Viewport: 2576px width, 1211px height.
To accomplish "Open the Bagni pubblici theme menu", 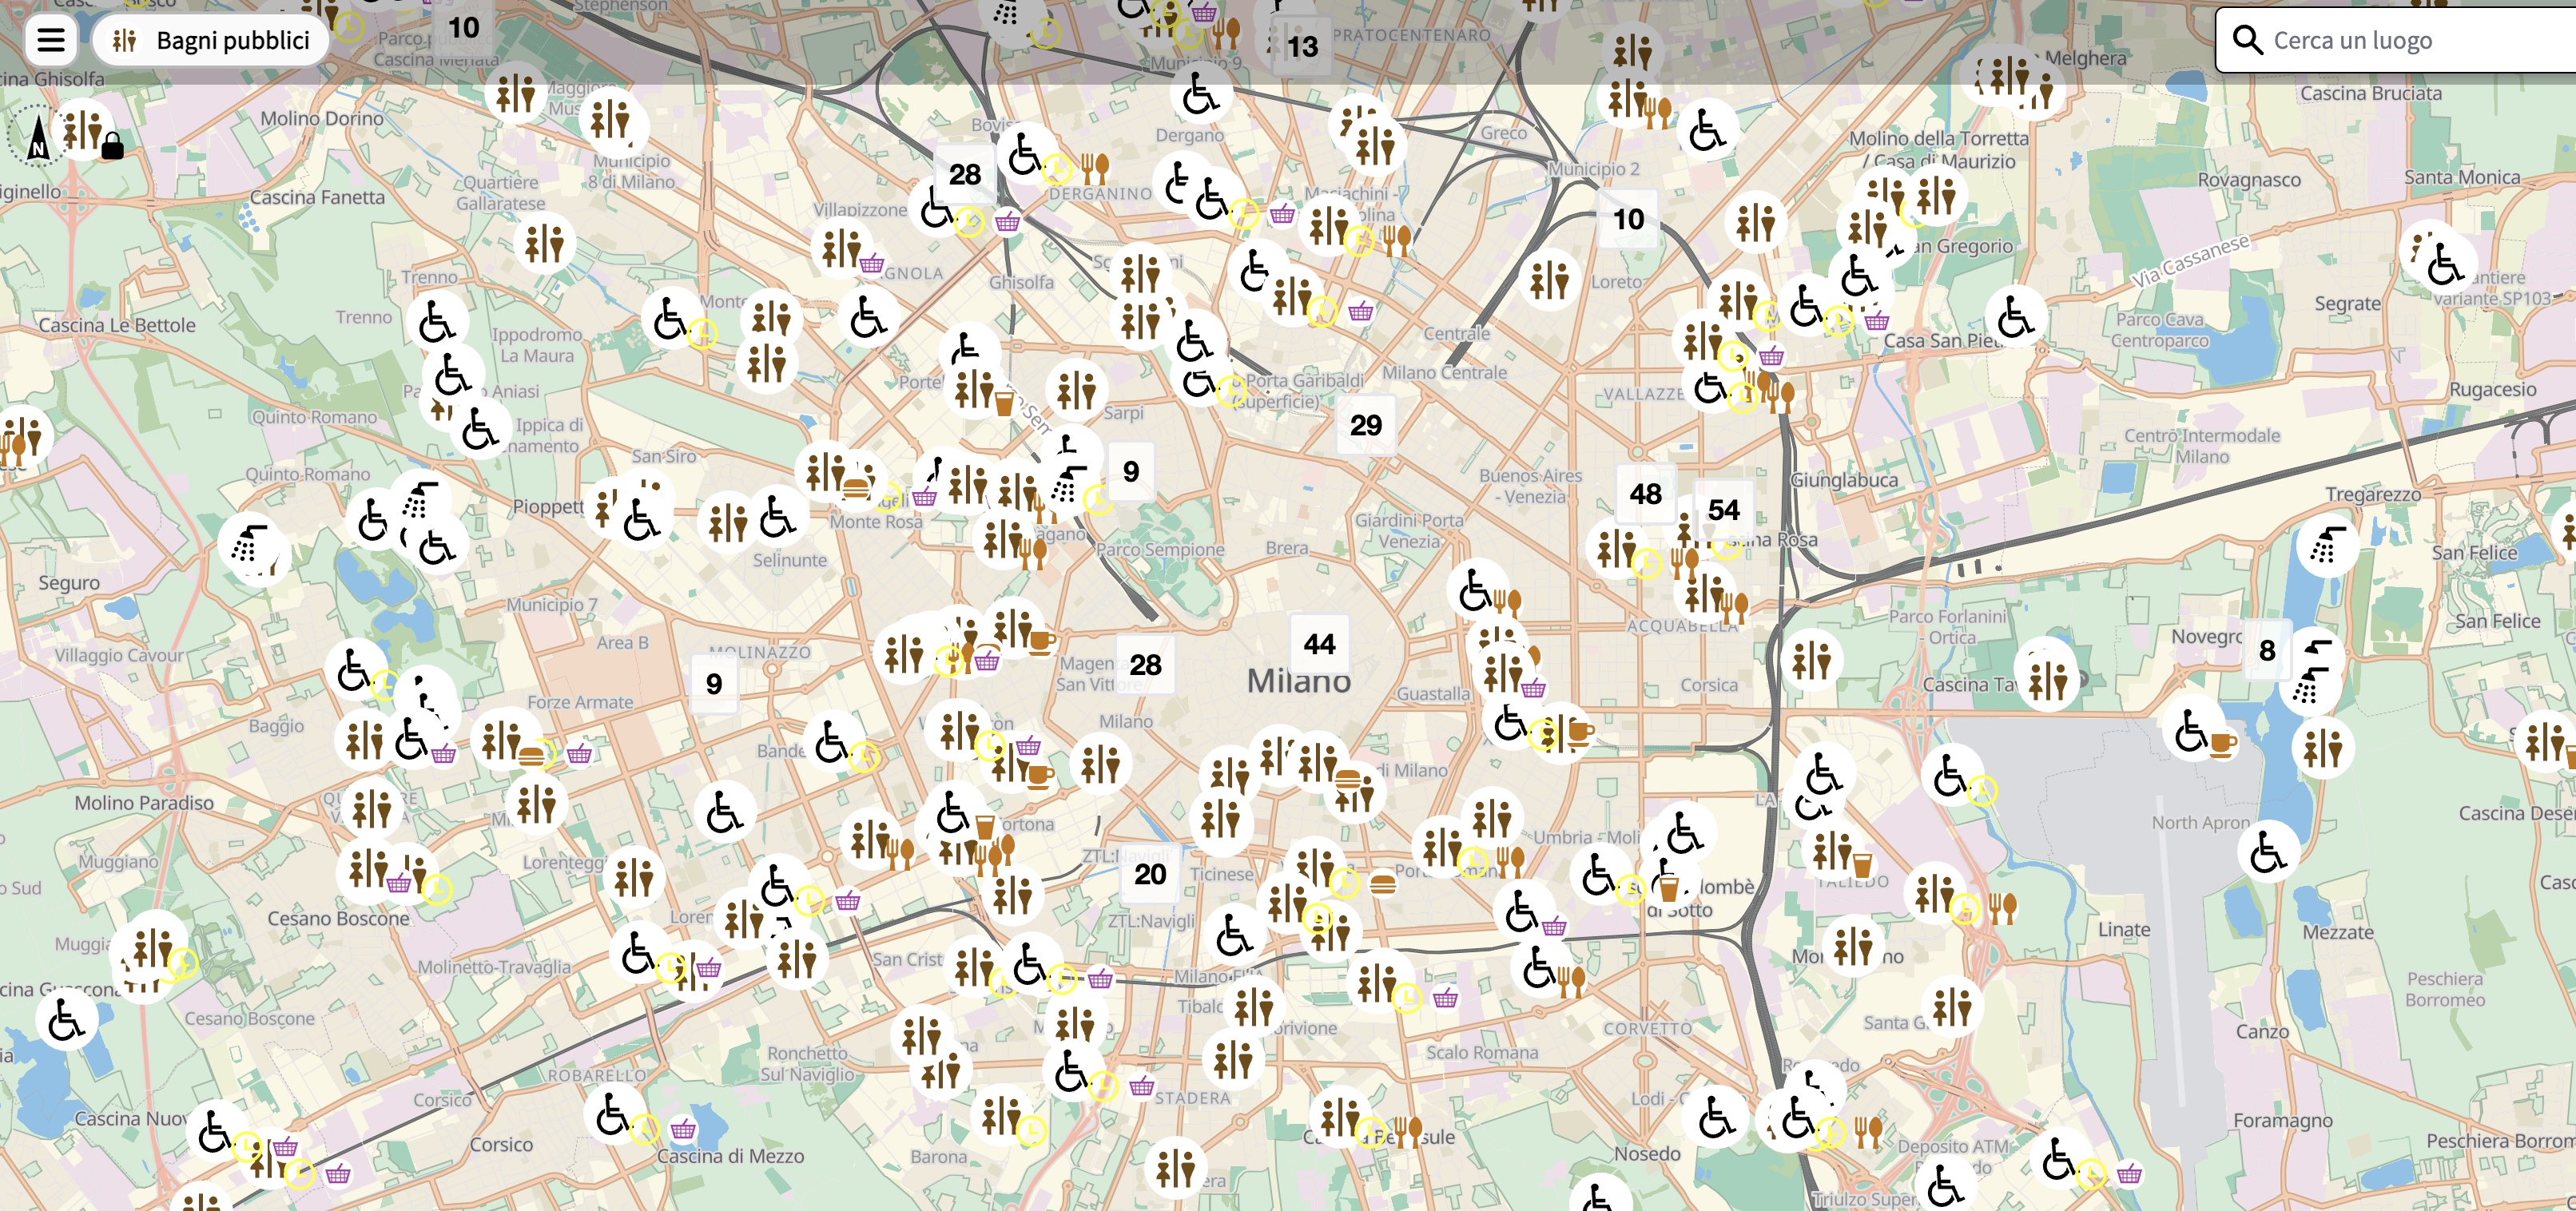I will click(x=211, y=41).
